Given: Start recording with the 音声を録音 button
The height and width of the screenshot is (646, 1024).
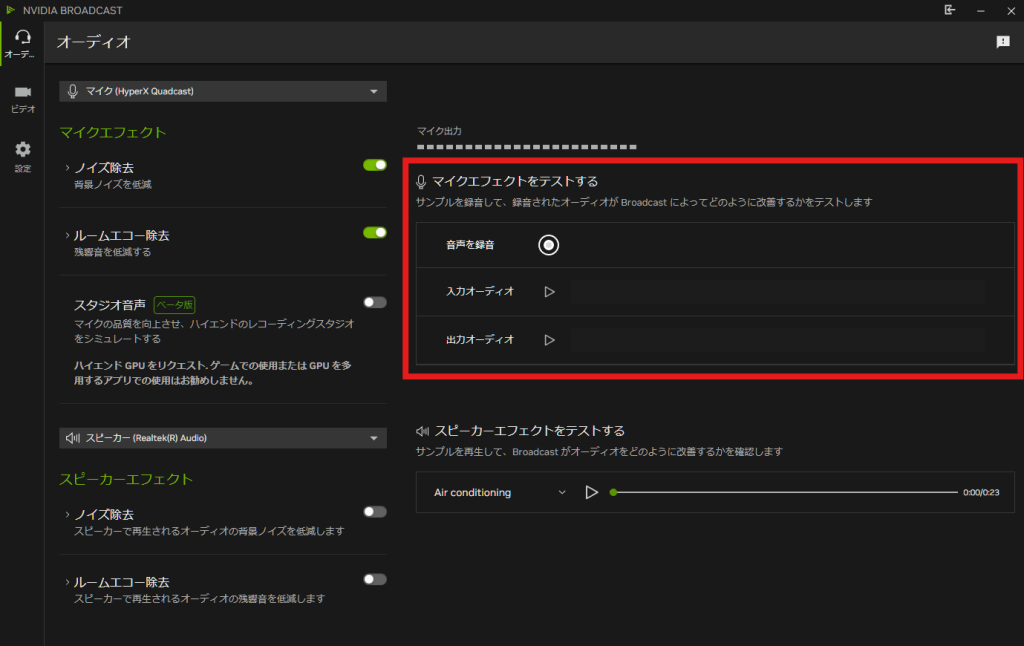Looking at the screenshot, I should (x=549, y=245).
